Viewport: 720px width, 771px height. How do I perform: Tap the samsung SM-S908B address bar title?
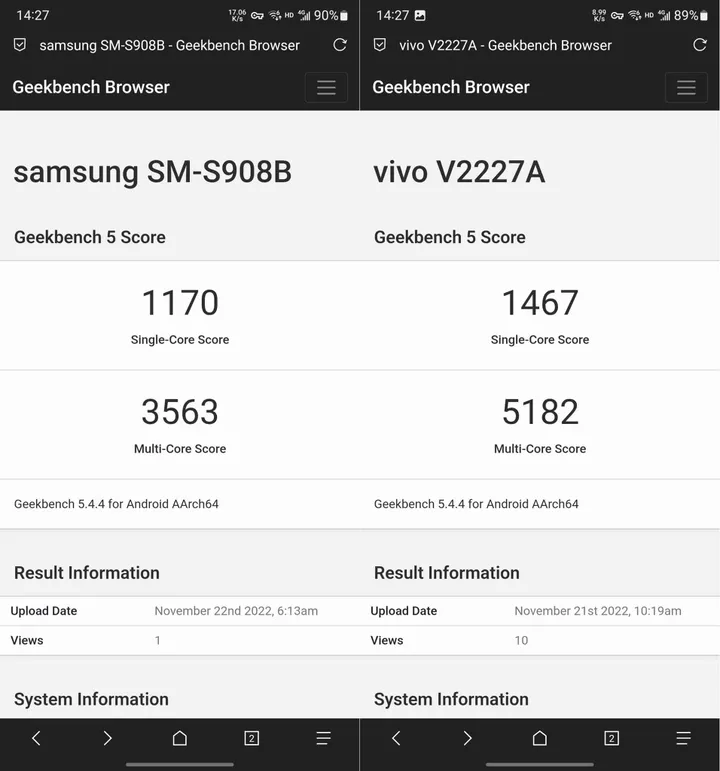(x=169, y=45)
